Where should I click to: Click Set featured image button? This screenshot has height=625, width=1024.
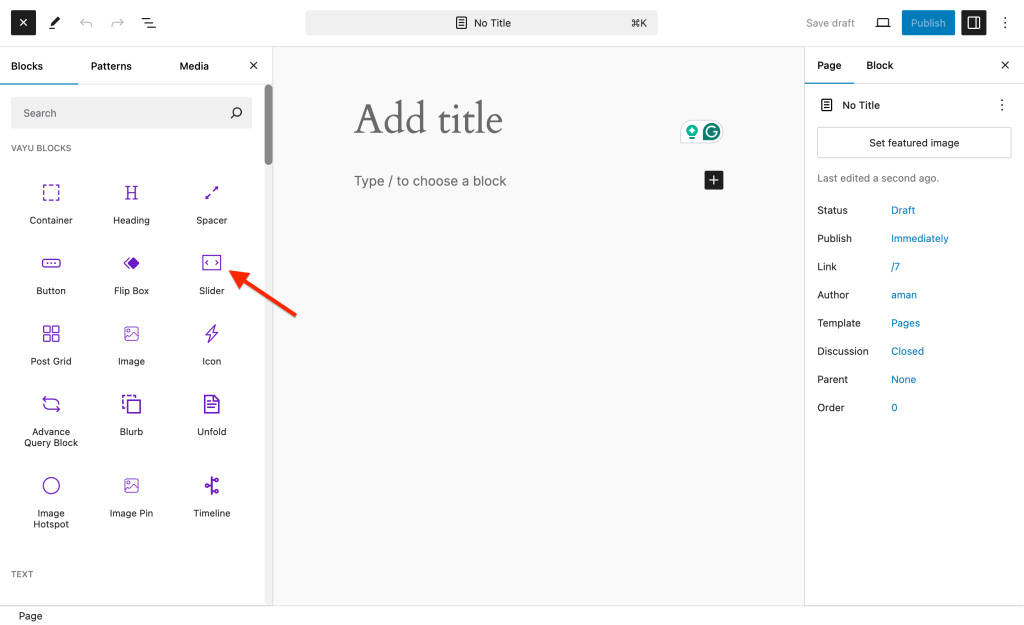coord(913,143)
